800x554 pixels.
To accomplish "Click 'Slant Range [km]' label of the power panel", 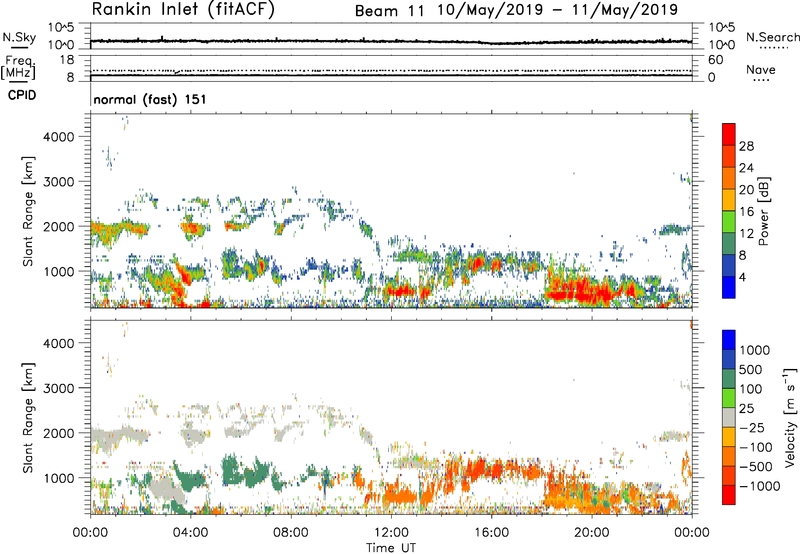I will [x=28, y=211].
